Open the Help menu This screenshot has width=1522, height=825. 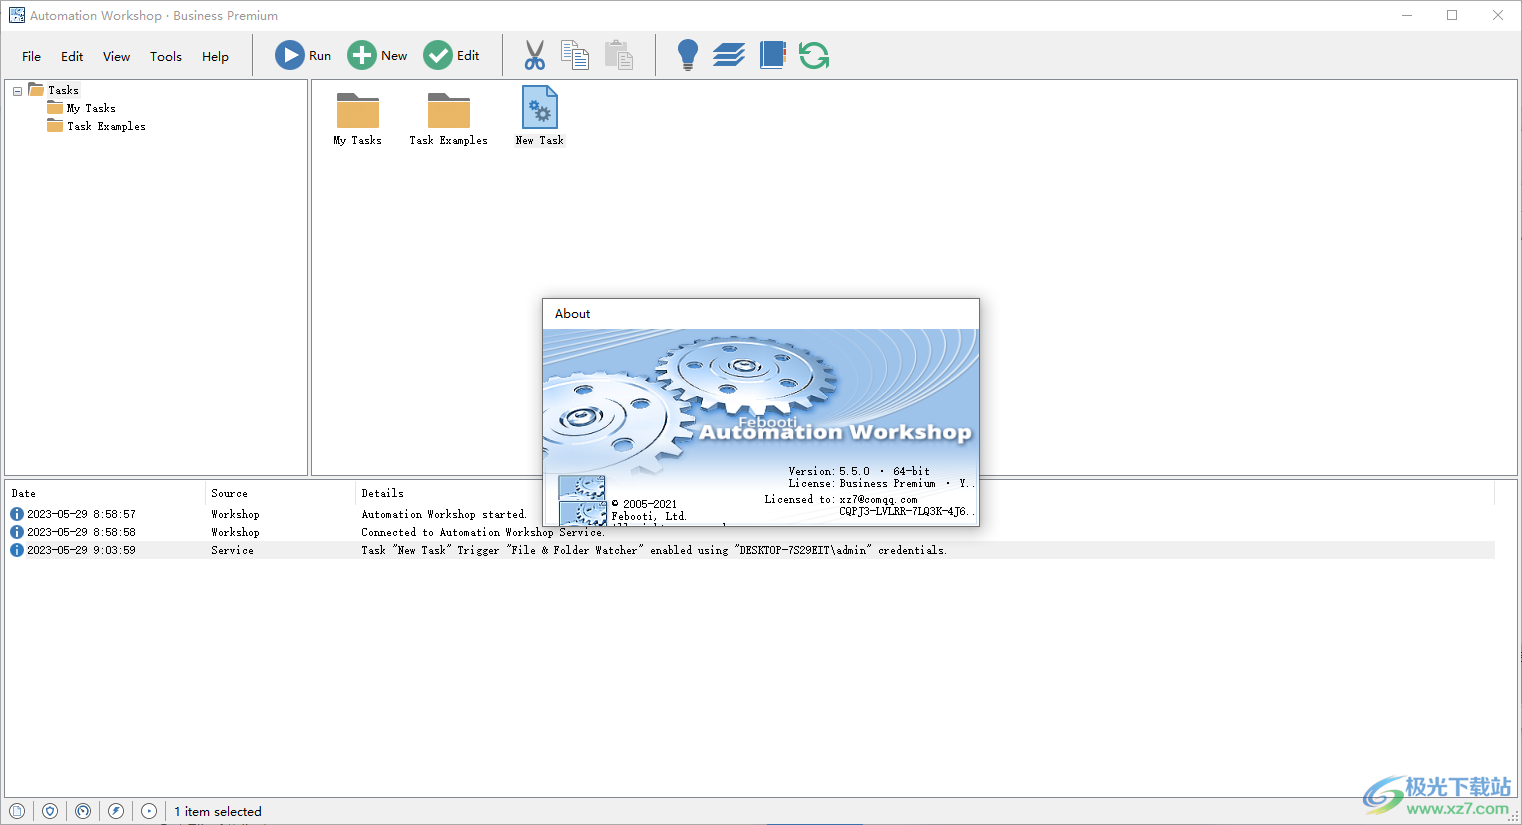(x=215, y=56)
